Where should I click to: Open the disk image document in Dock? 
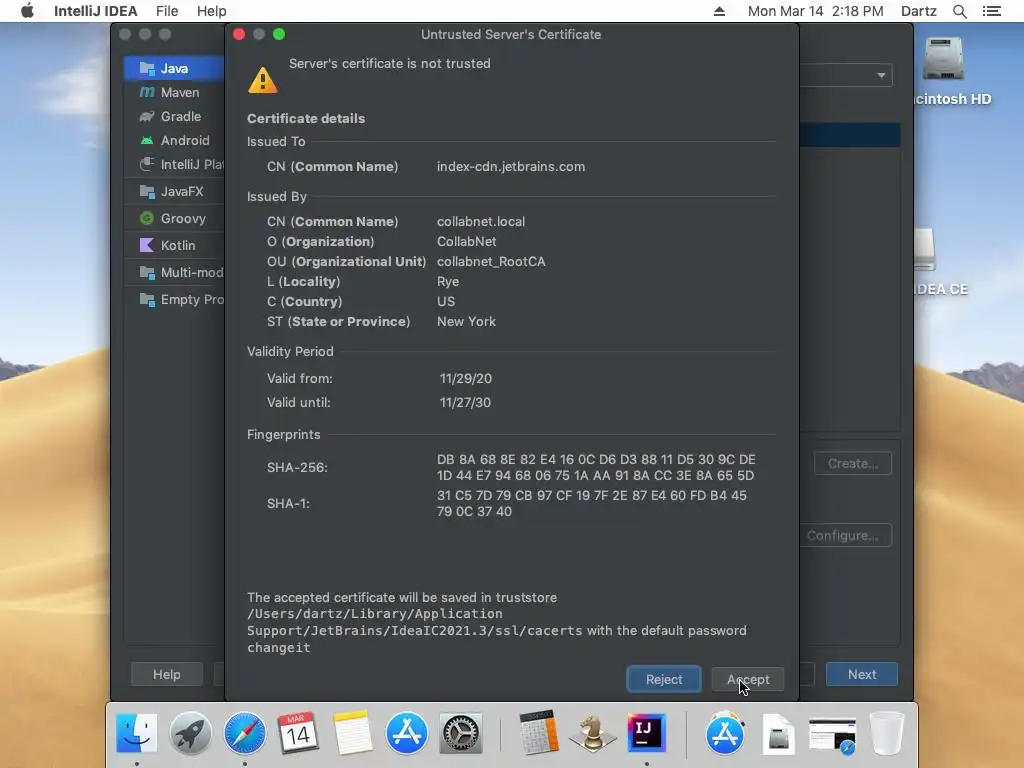click(778, 733)
